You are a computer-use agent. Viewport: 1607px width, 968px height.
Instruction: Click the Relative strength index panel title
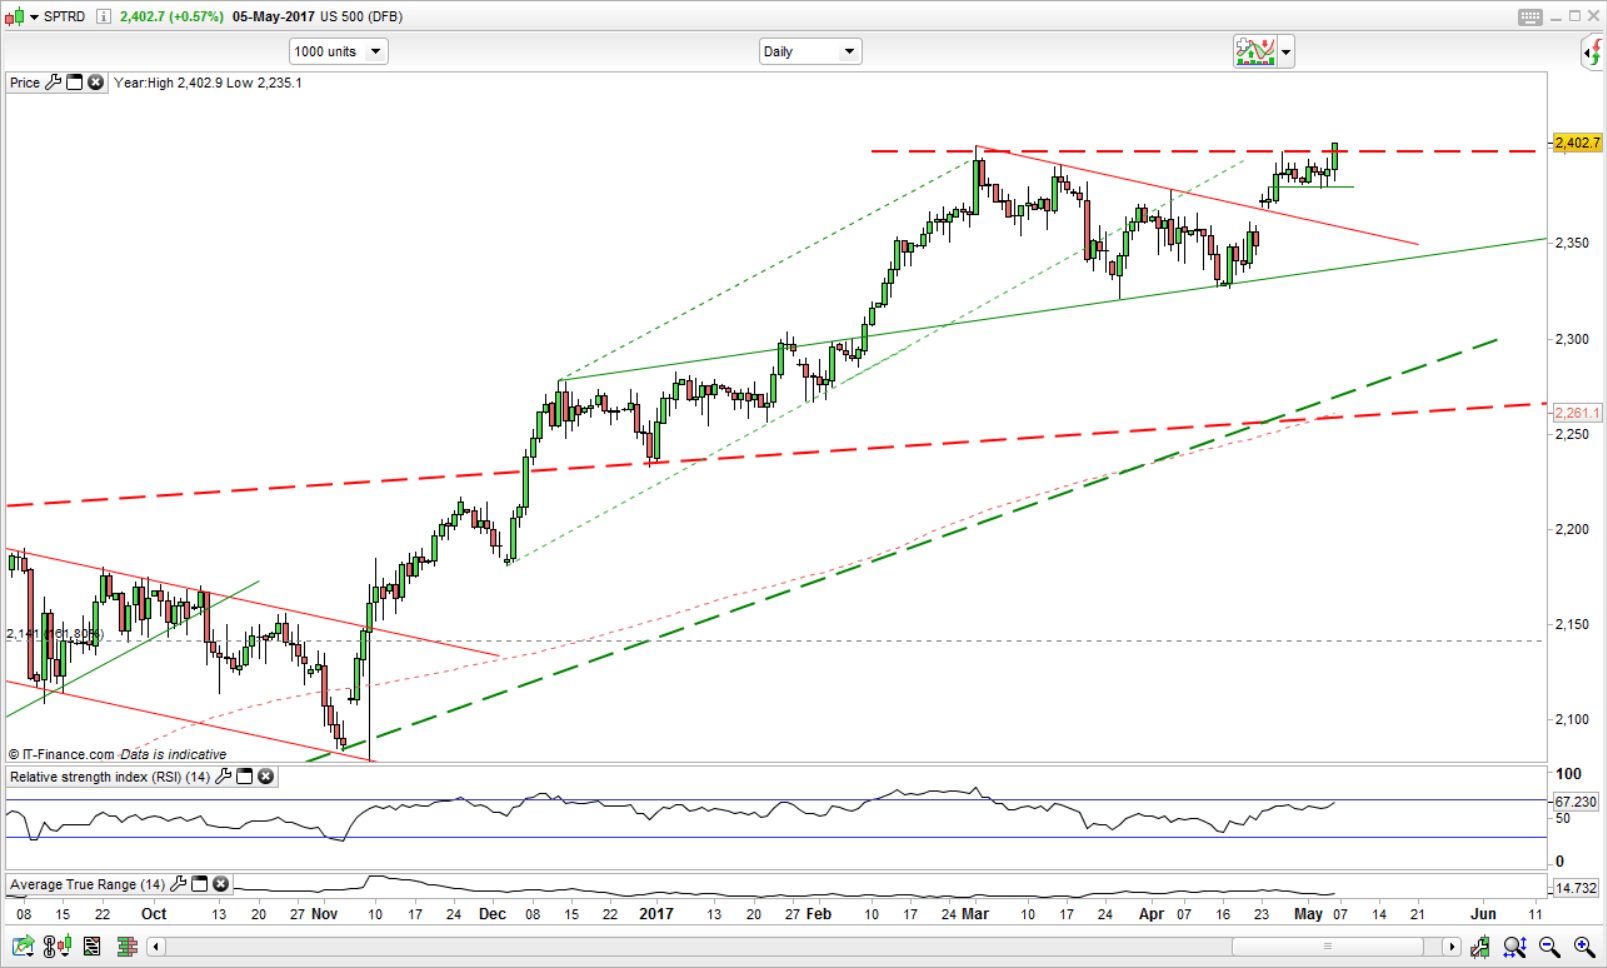[108, 777]
